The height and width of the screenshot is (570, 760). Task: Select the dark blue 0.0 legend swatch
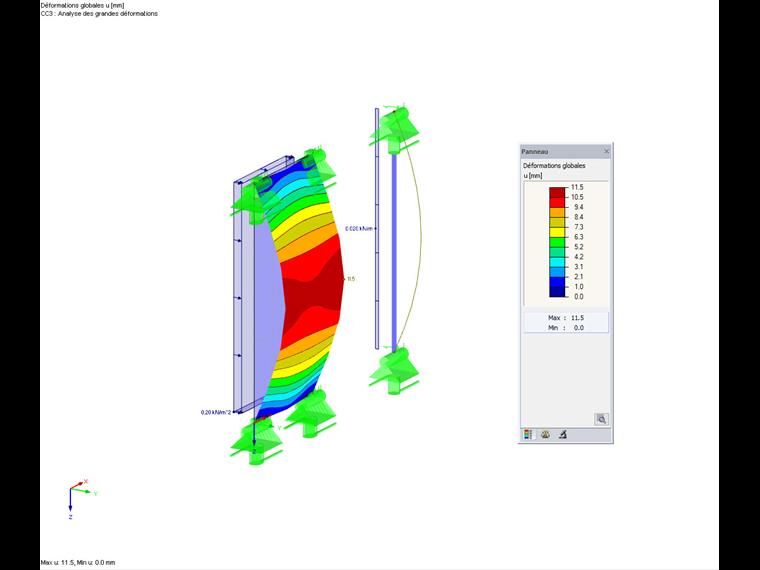[557, 291]
